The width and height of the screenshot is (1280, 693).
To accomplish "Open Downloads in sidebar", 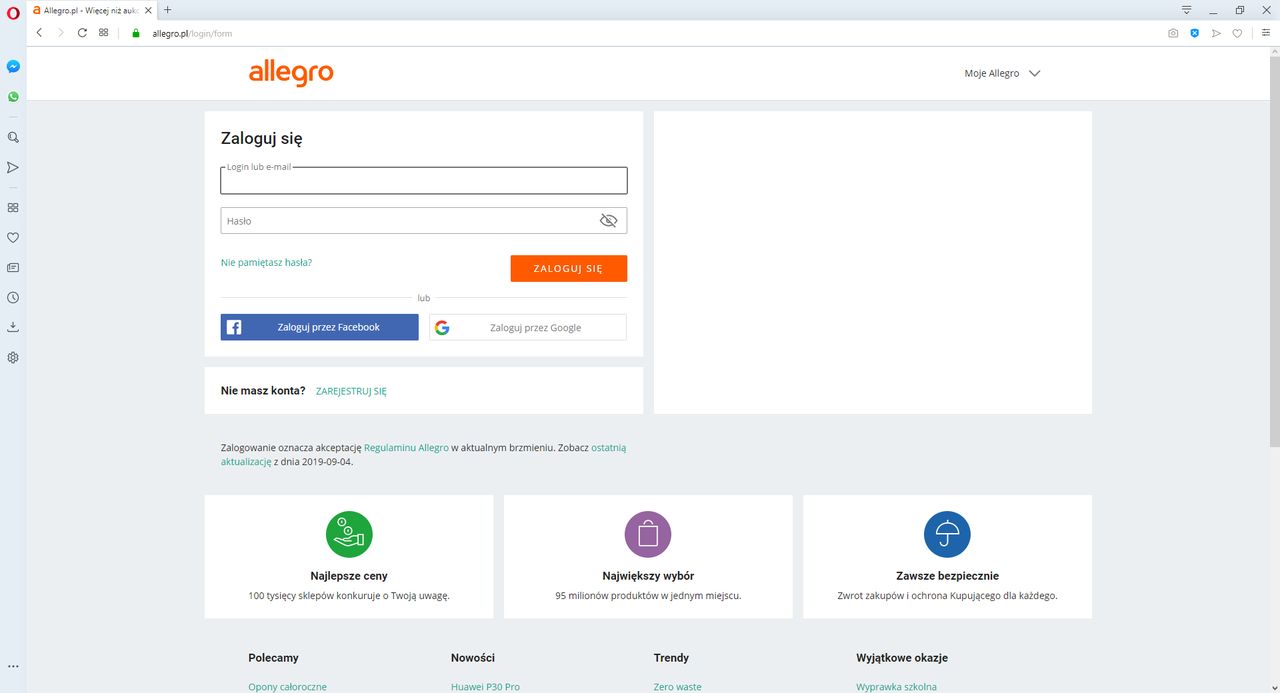I will tap(13, 327).
